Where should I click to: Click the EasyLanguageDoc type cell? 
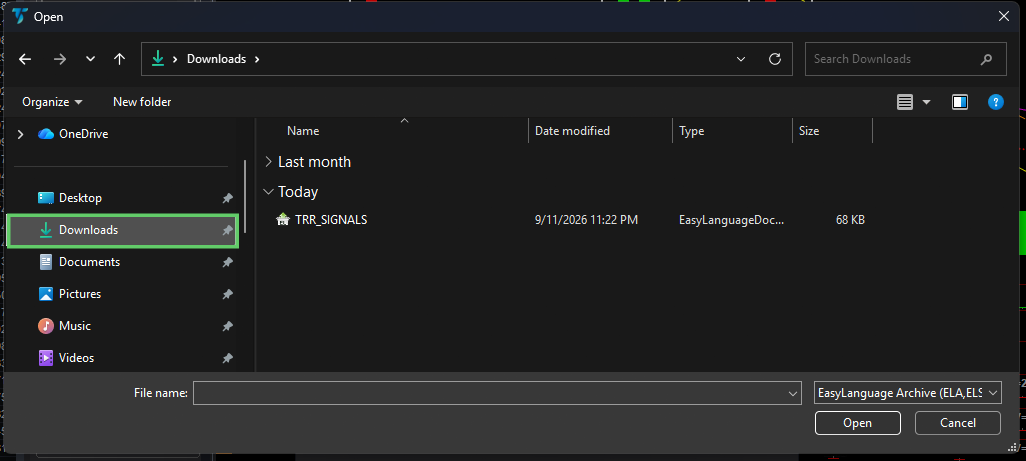point(732,220)
